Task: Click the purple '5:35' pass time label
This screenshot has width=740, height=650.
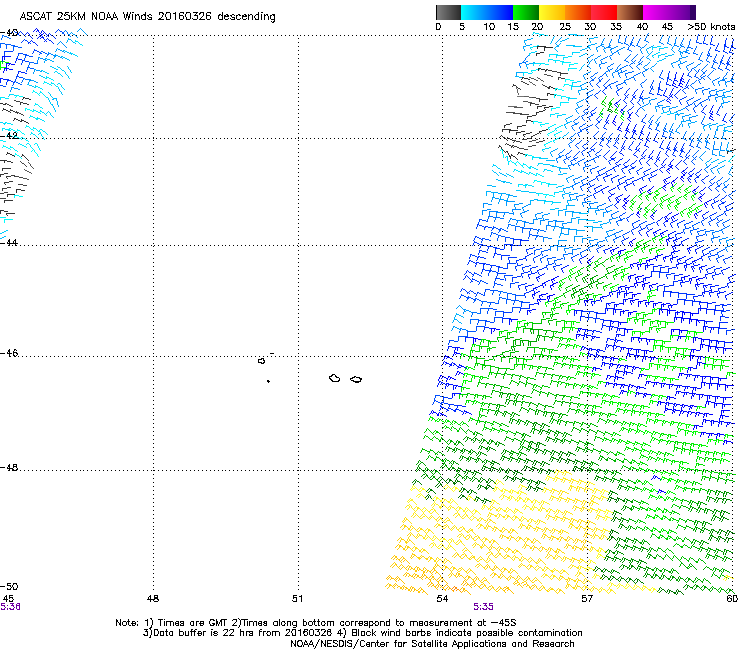Action: (483, 607)
